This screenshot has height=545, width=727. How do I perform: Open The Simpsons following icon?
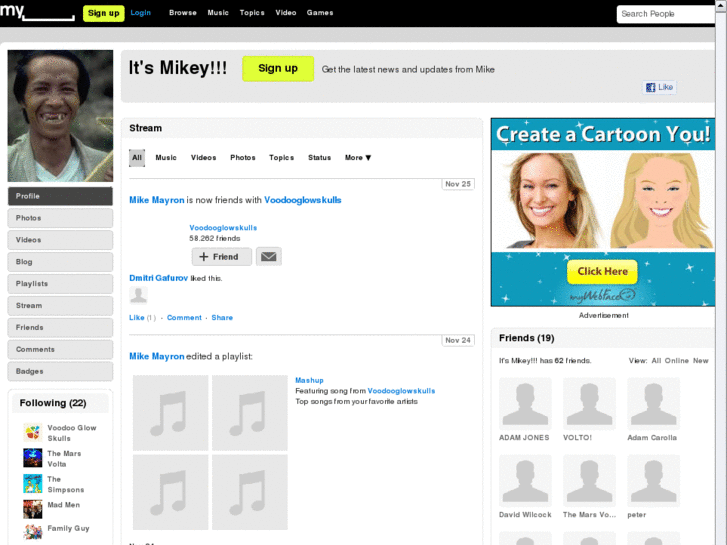tap(32, 484)
